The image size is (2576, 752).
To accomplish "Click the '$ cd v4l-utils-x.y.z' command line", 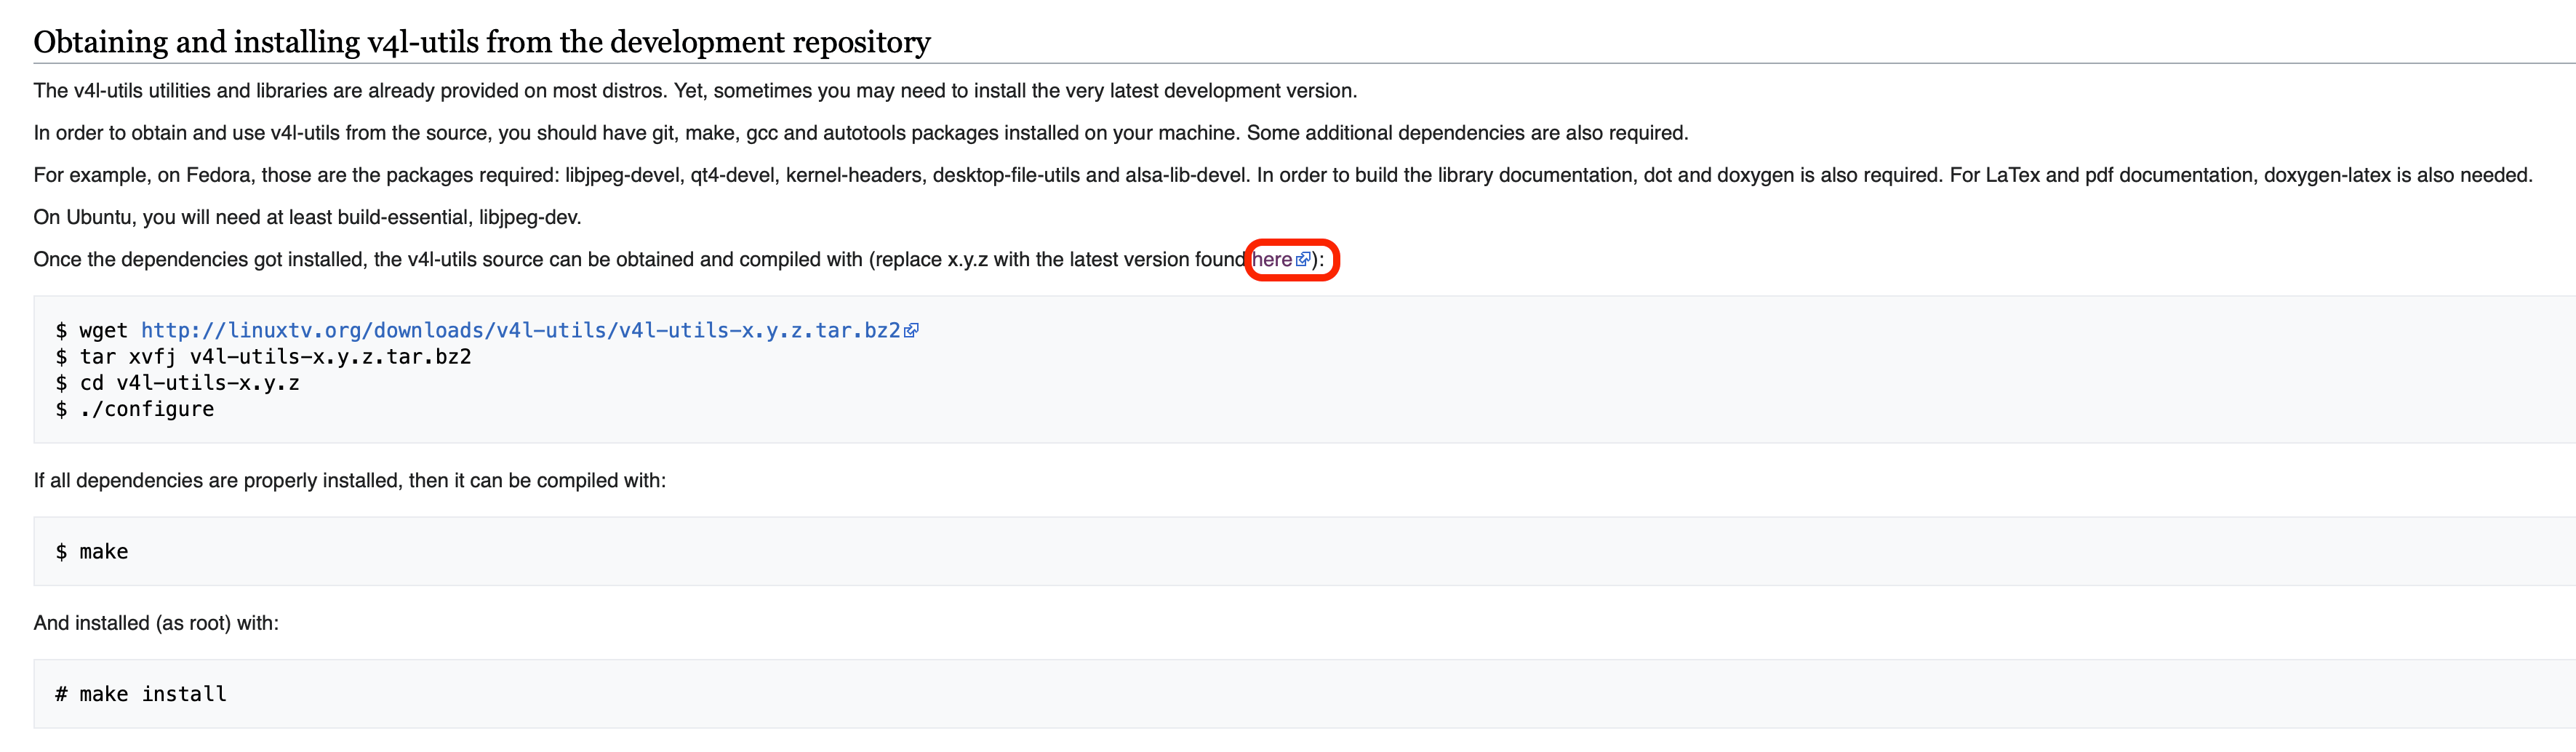I will tap(177, 383).
